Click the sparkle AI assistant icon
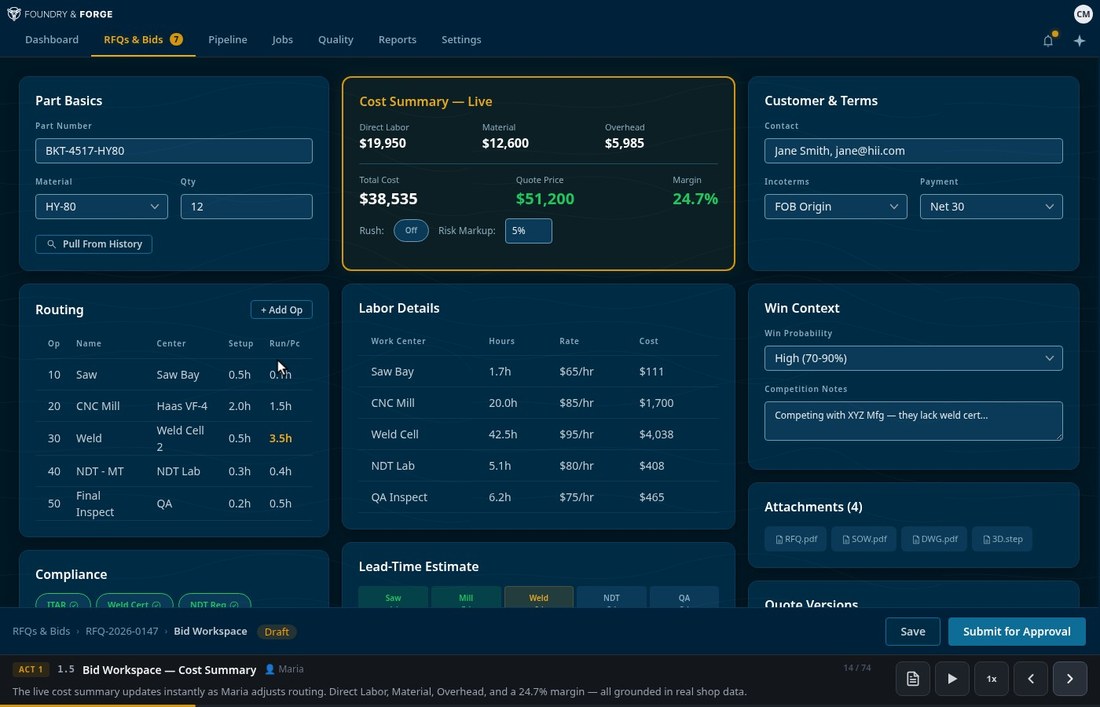The width and height of the screenshot is (1100, 707). click(x=1079, y=40)
